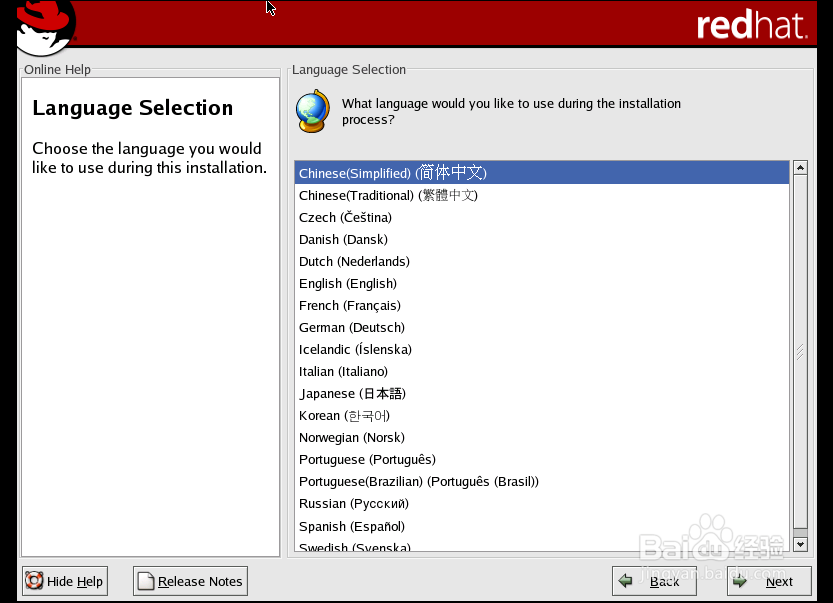Select Norwegian (Norsk)

(x=542, y=438)
